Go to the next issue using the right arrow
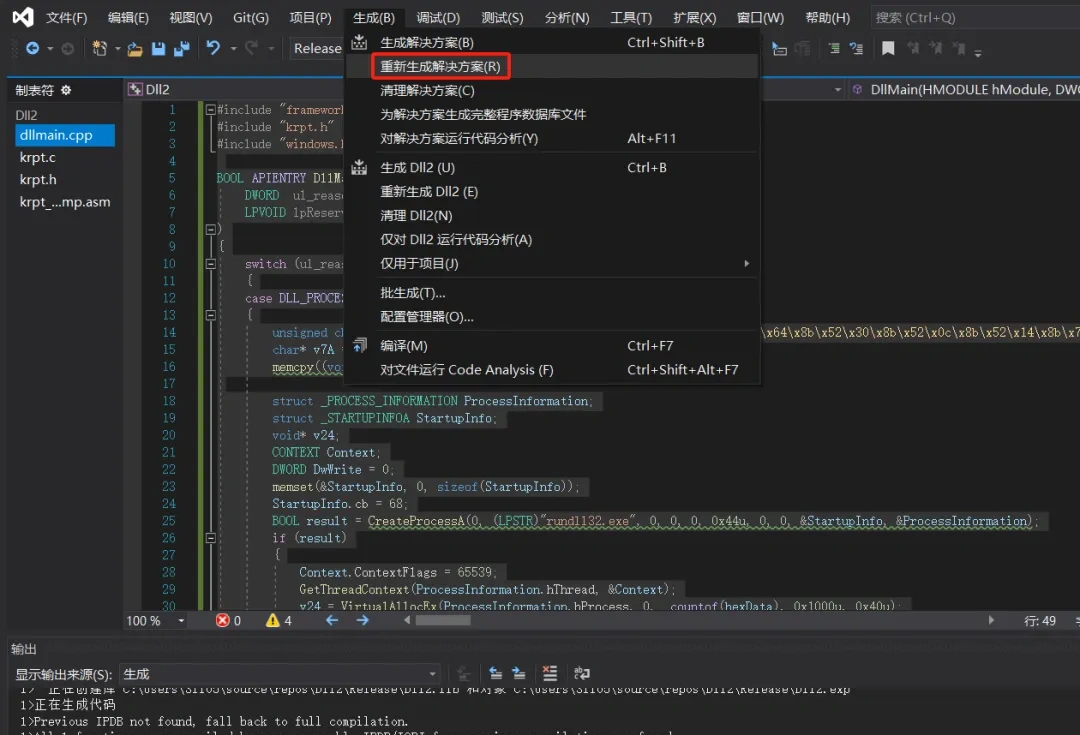 click(x=362, y=621)
